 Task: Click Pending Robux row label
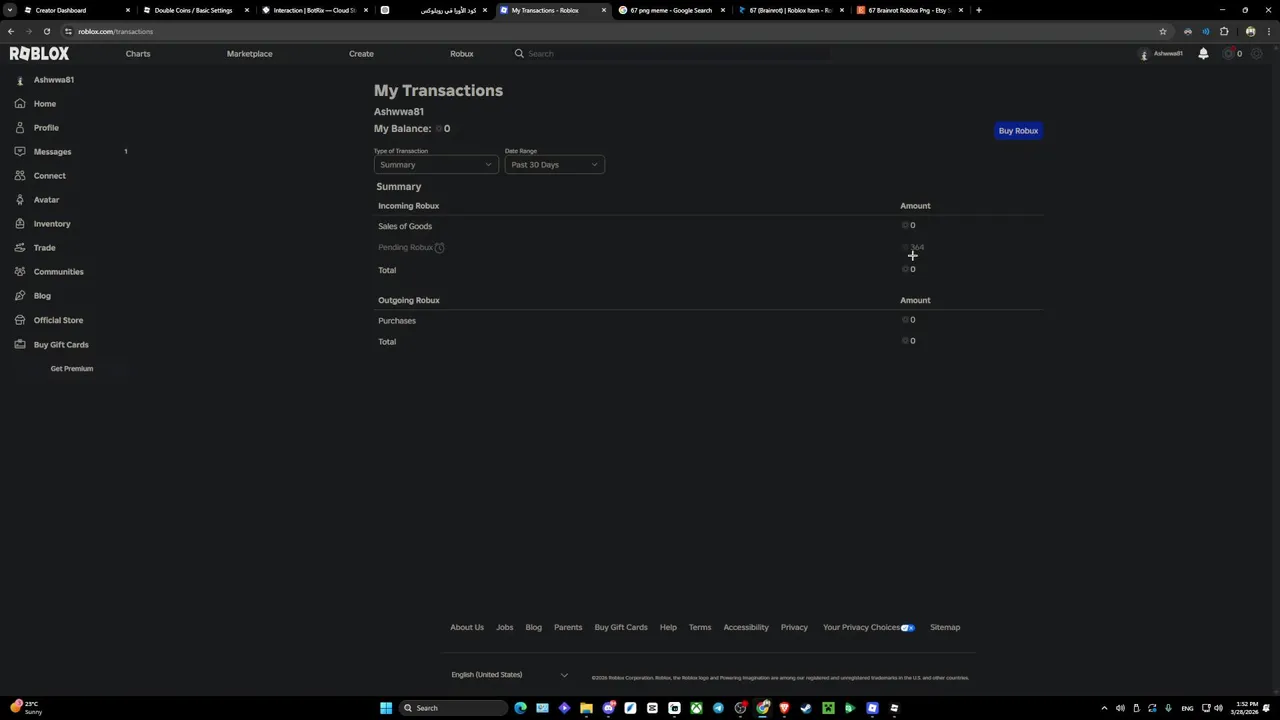coord(405,247)
